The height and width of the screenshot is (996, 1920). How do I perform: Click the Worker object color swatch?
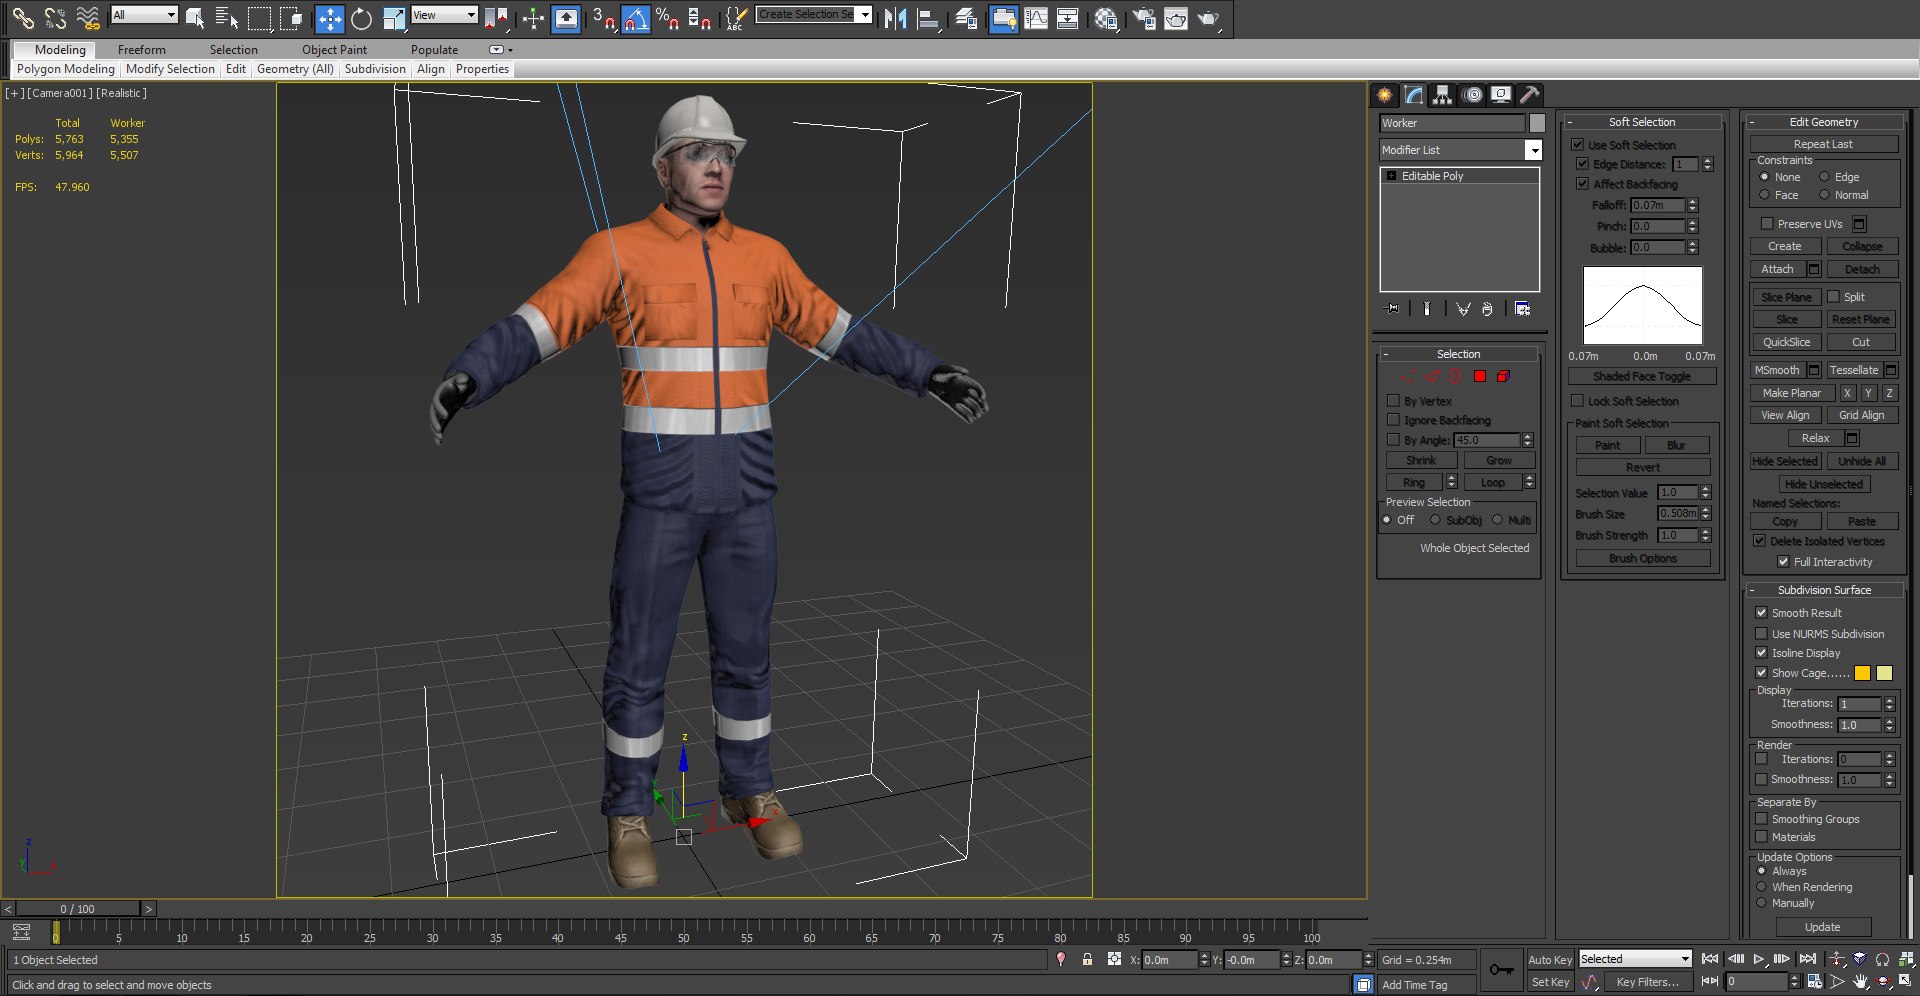click(1537, 123)
